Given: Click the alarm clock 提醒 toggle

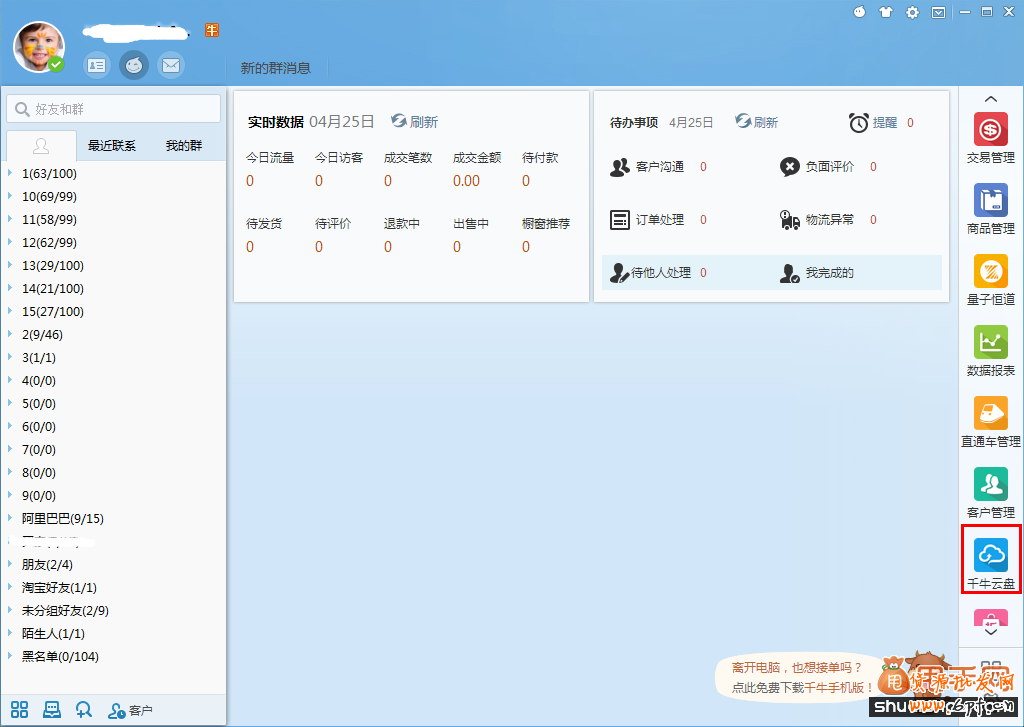Looking at the screenshot, I should [857, 122].
